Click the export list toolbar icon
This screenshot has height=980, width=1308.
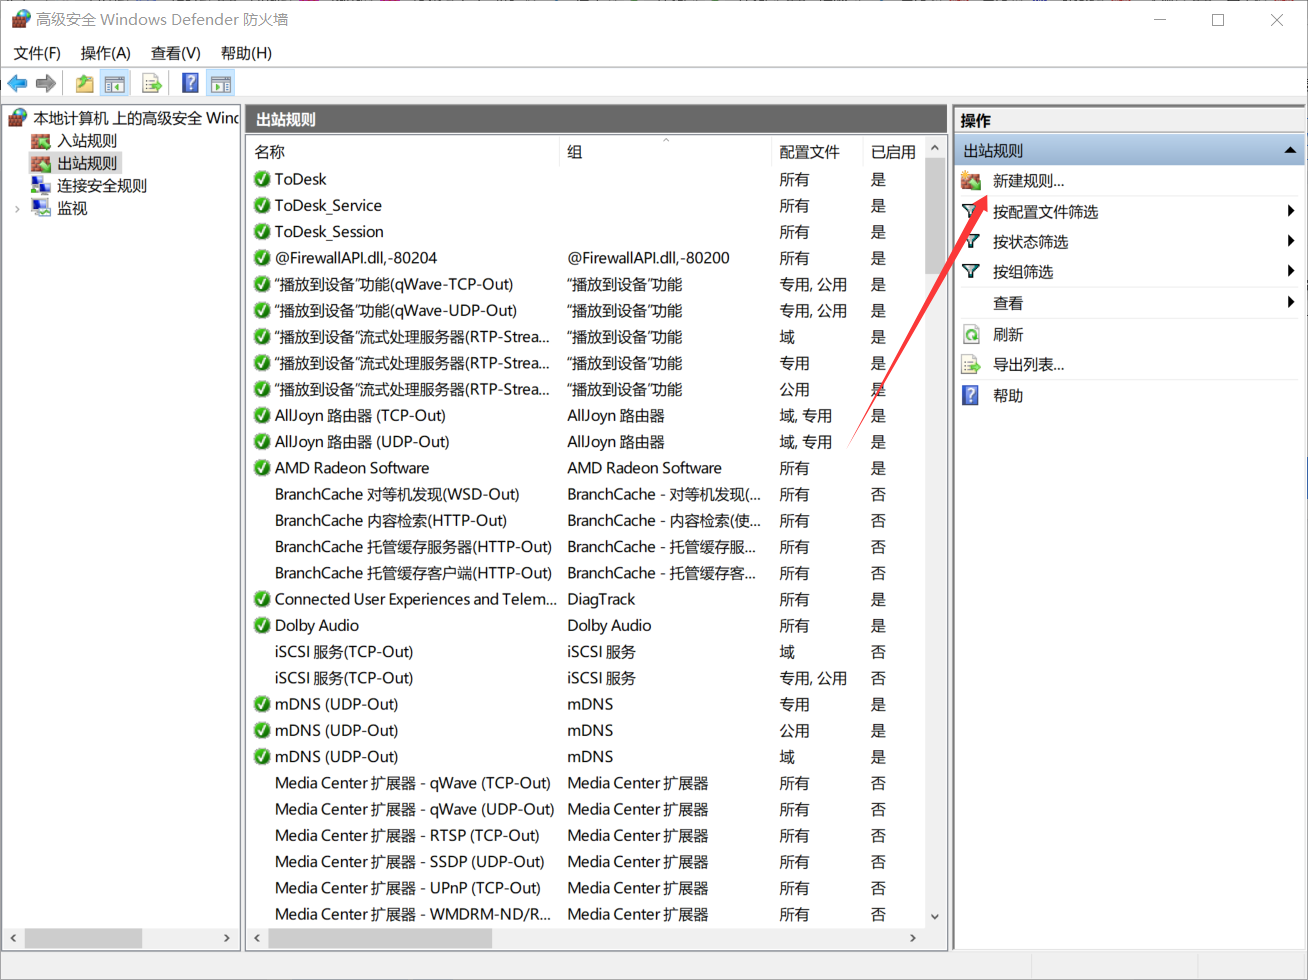point(152,84)
